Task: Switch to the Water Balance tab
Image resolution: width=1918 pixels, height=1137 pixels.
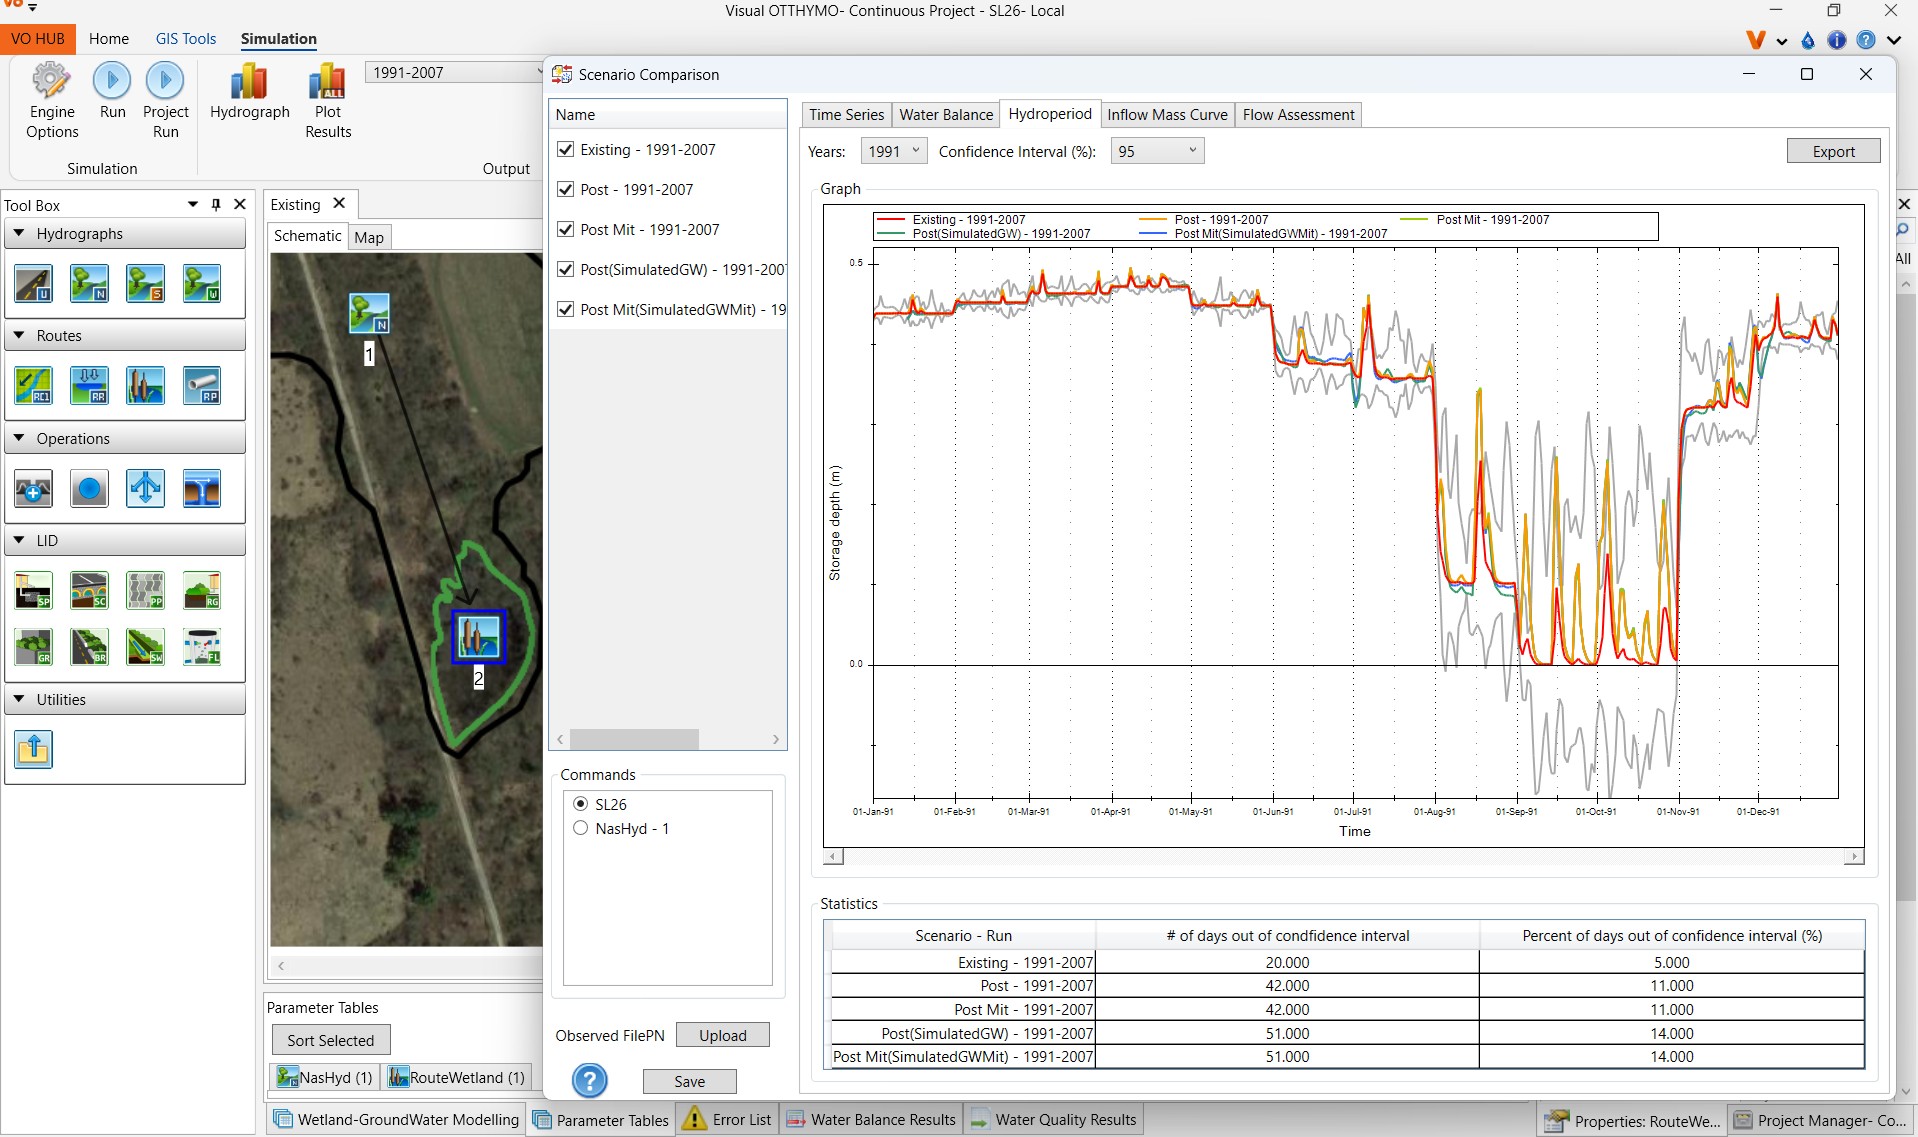Action: pyautogui.click(x=946, y=114)
